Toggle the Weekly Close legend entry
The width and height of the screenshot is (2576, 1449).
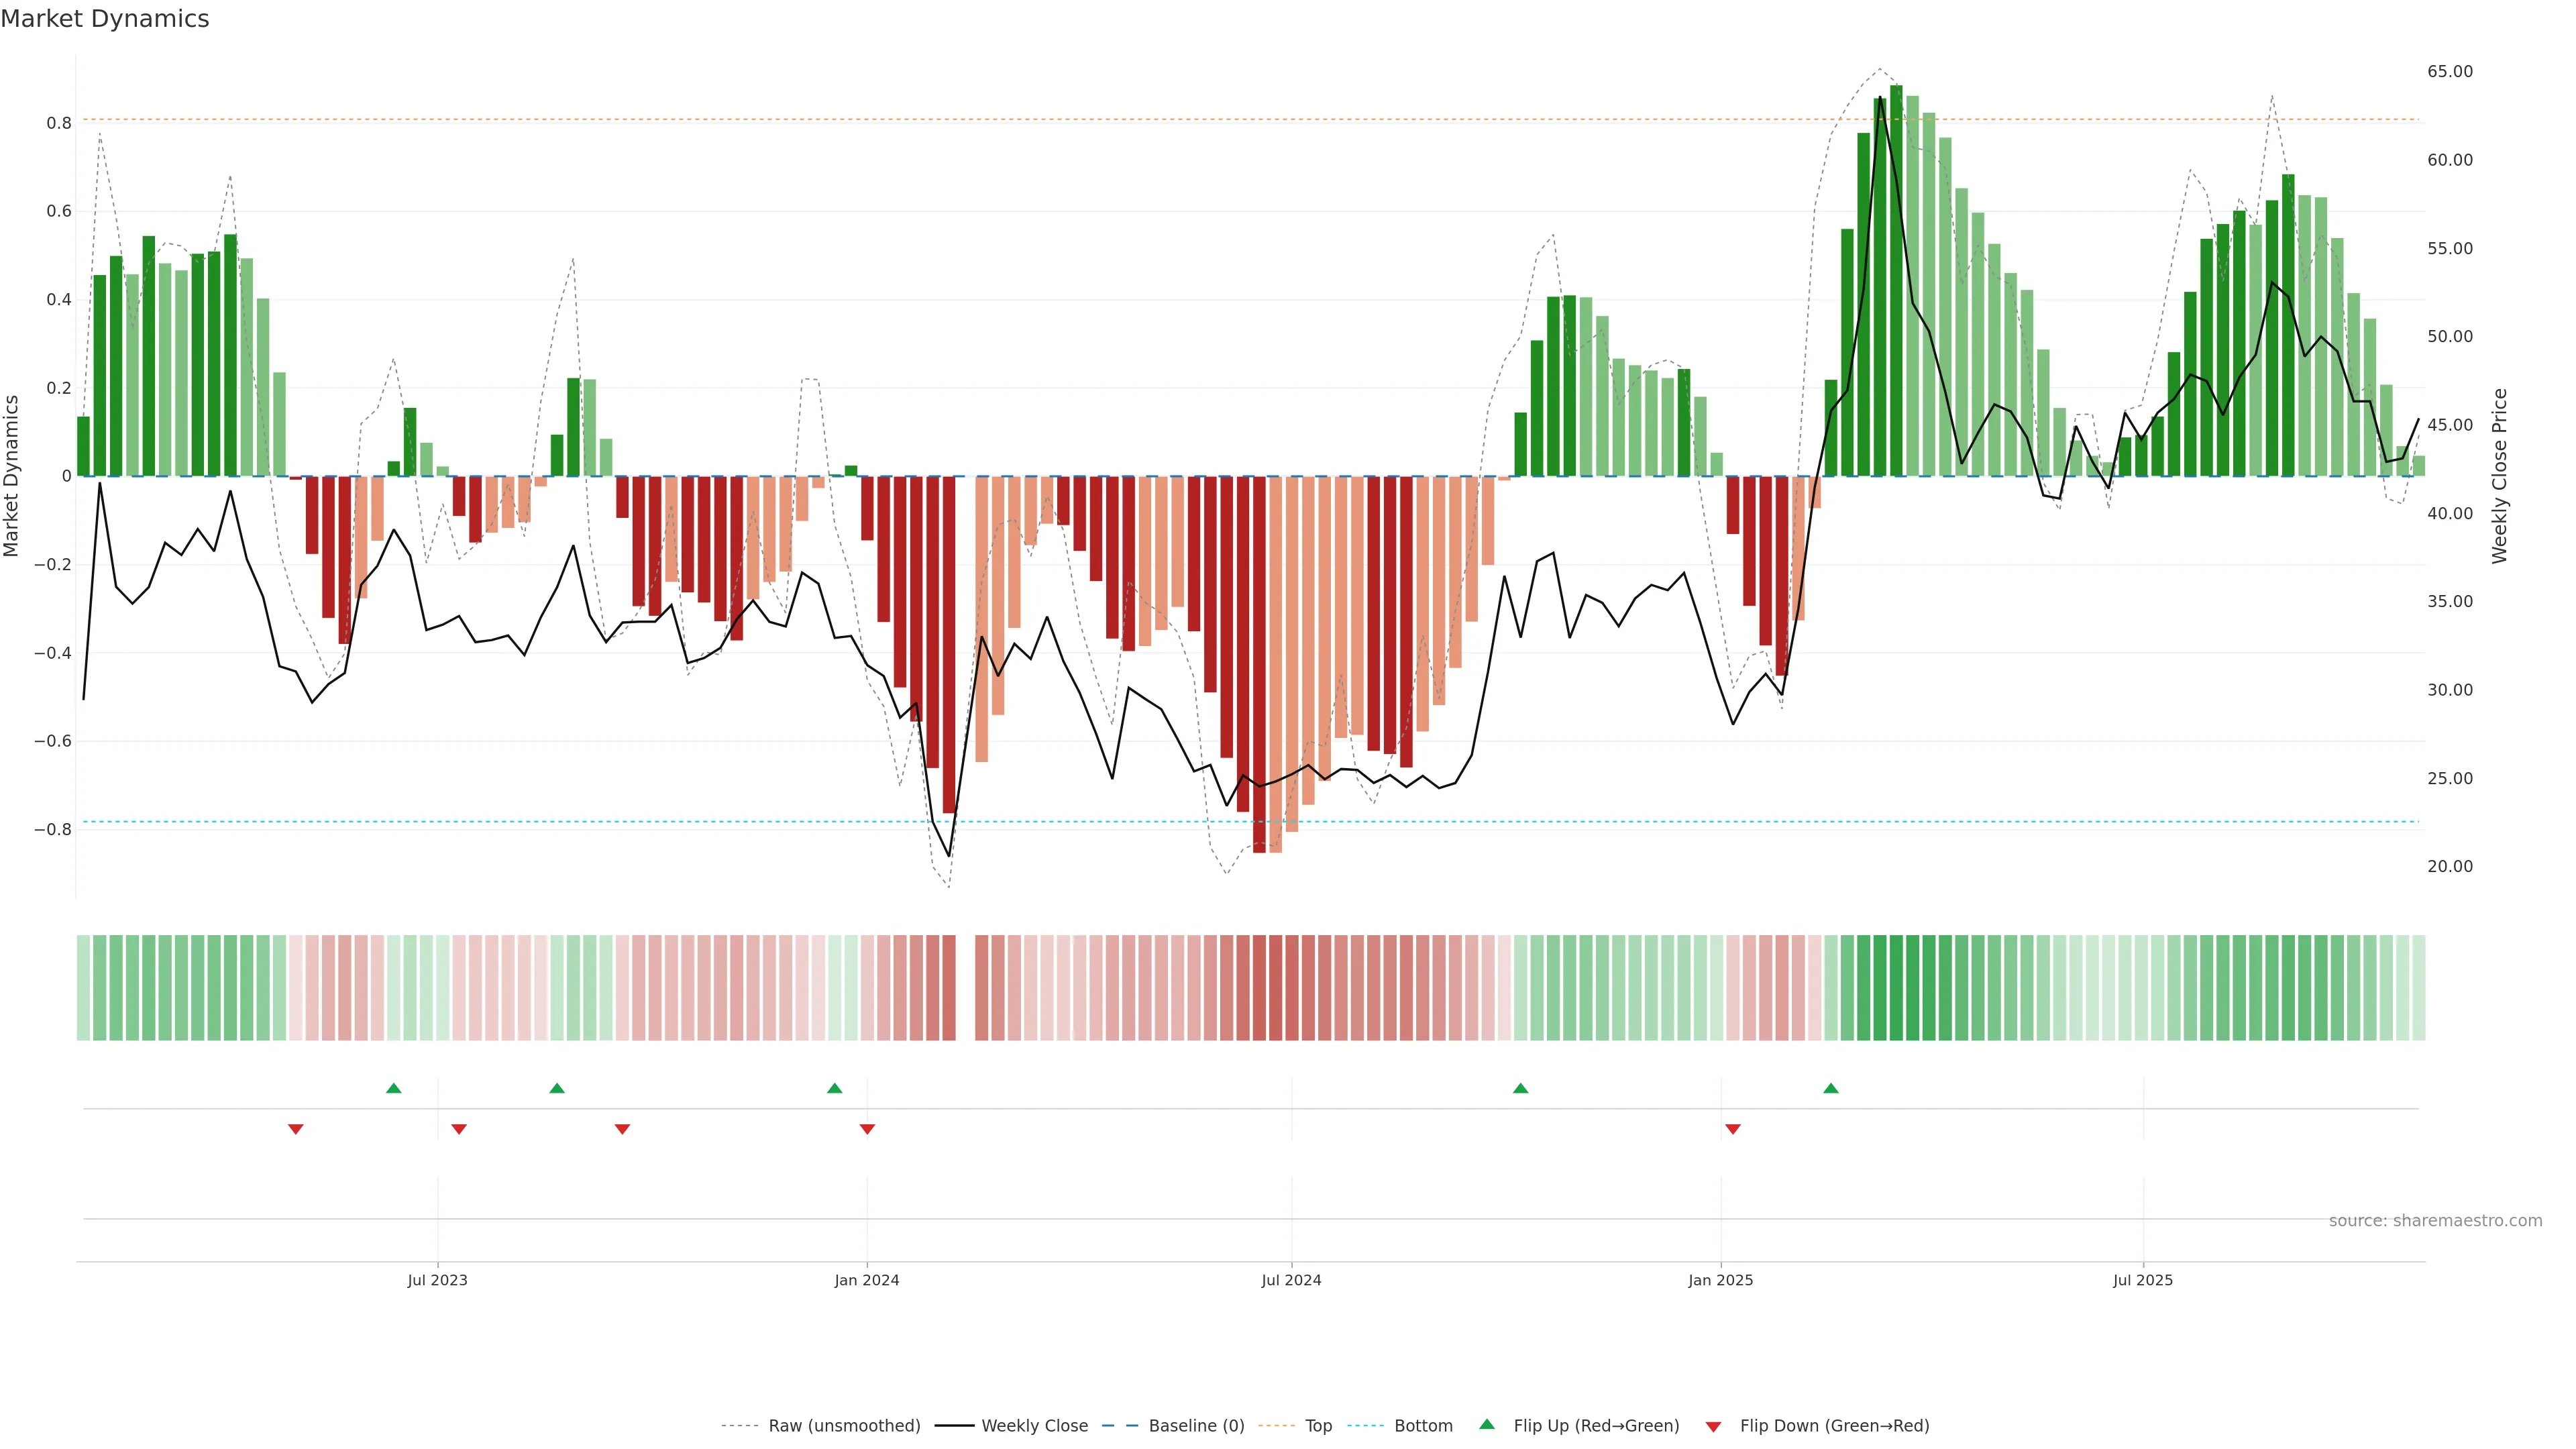point(1034,1426)
